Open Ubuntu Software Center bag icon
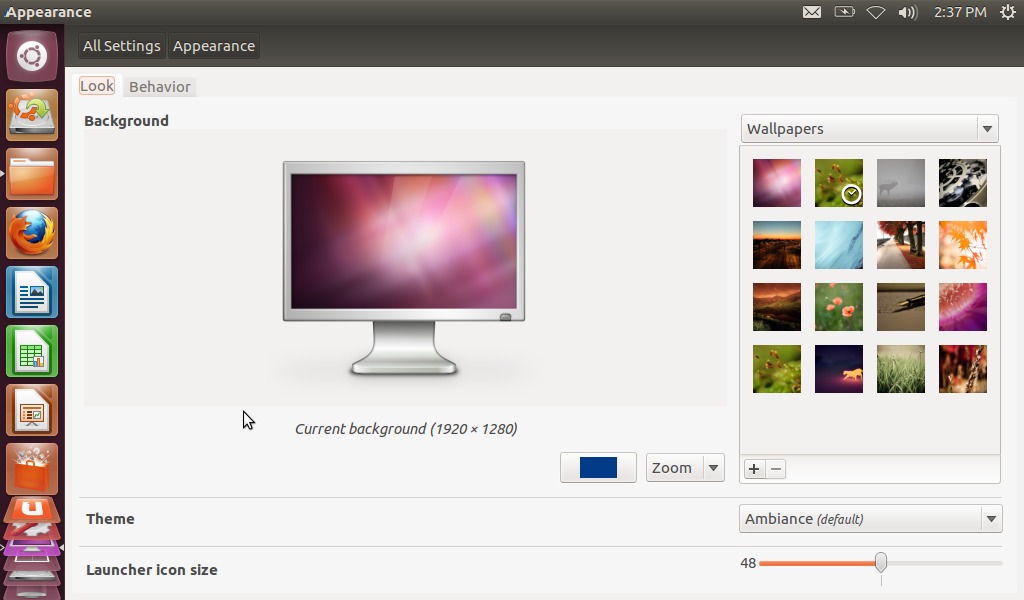The image size is (1024, 600). click(x=32, y=469)
